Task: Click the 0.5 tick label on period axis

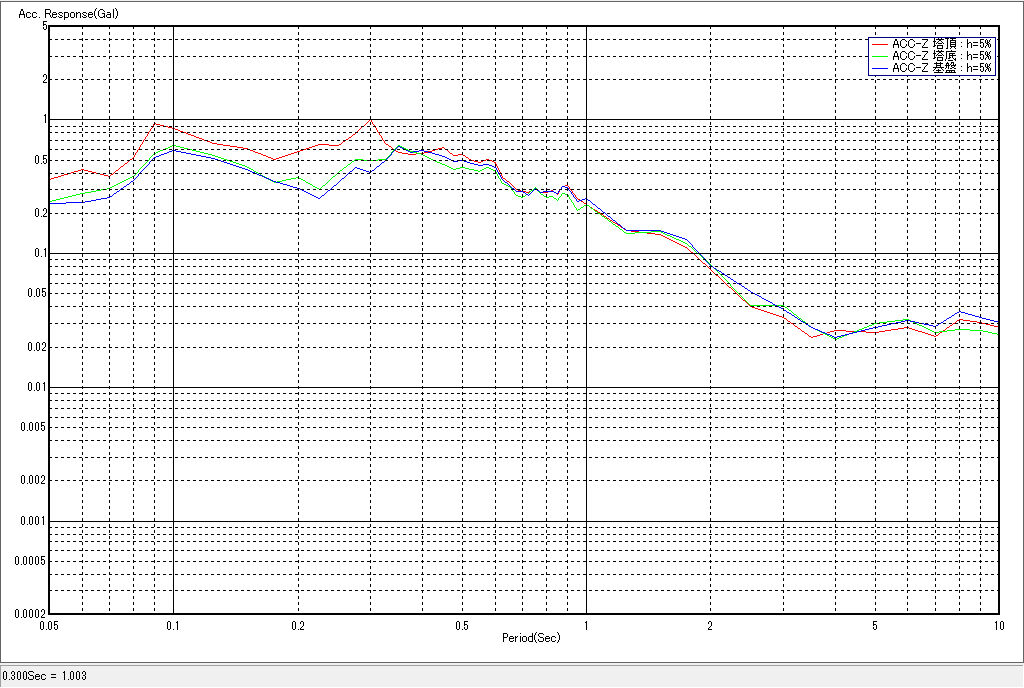Action: tap(462, 625)
